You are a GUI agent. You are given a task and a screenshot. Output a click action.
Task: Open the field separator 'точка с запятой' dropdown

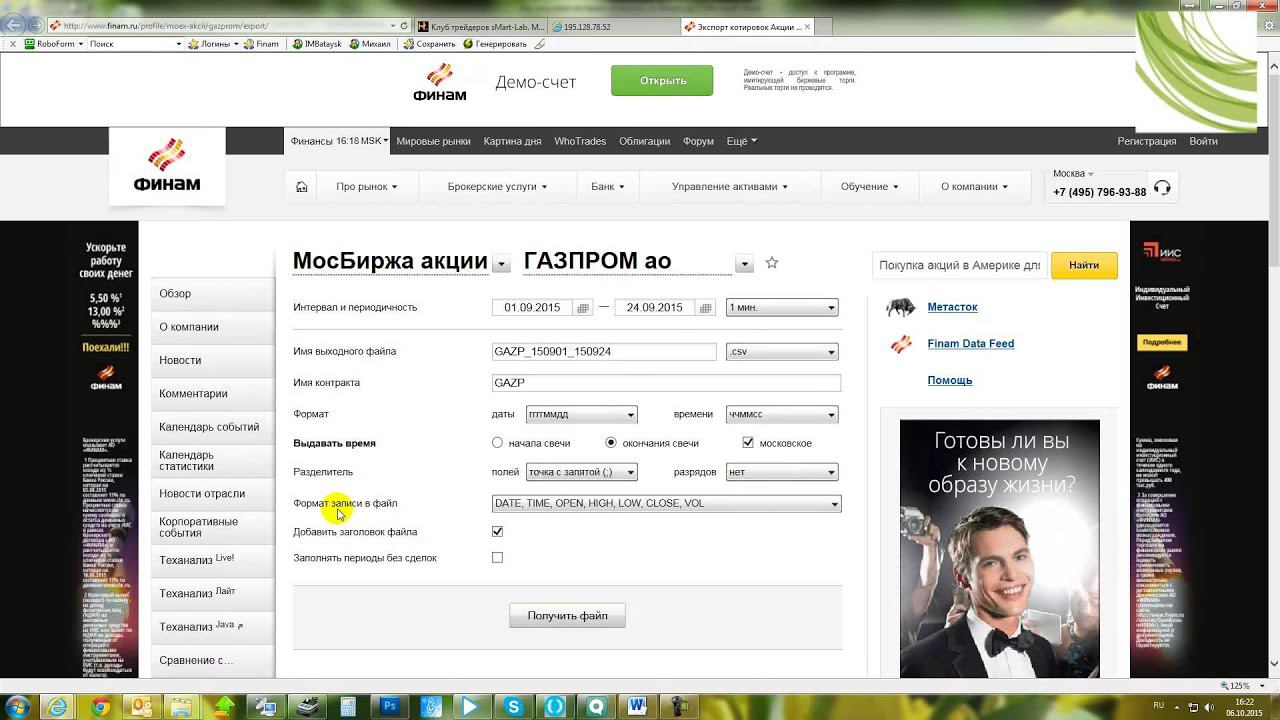[581, 472]
